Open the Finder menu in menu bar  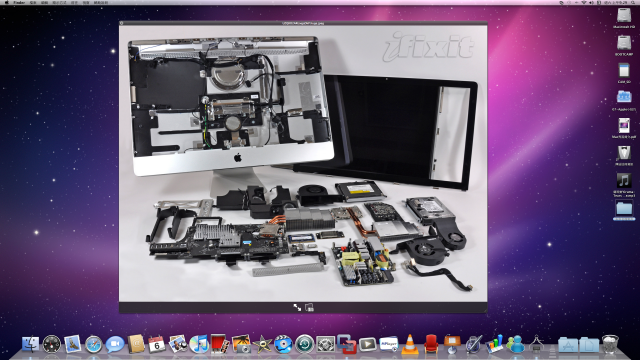pyautogui.click(x=19, y=2)
